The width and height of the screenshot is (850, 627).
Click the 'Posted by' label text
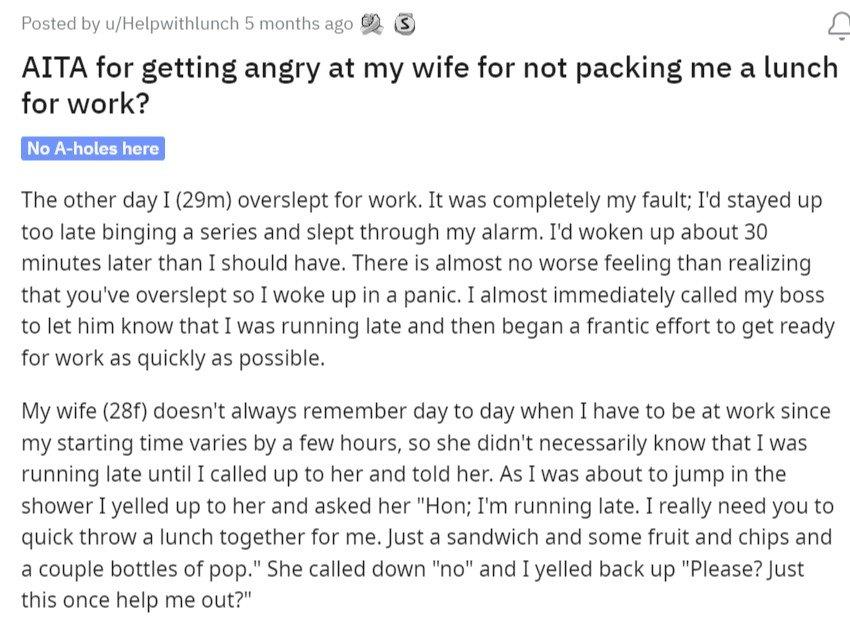click(61, 24)
